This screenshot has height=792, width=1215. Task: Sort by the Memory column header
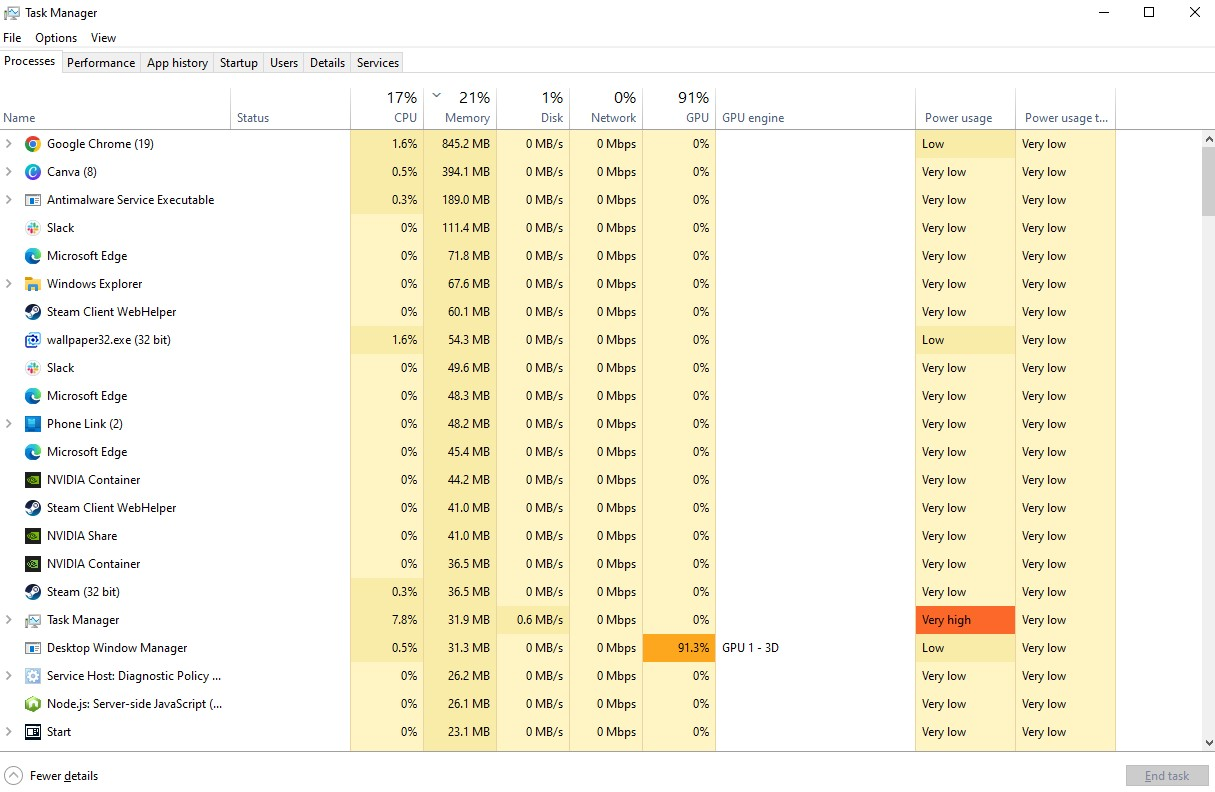tap(460, 108)
